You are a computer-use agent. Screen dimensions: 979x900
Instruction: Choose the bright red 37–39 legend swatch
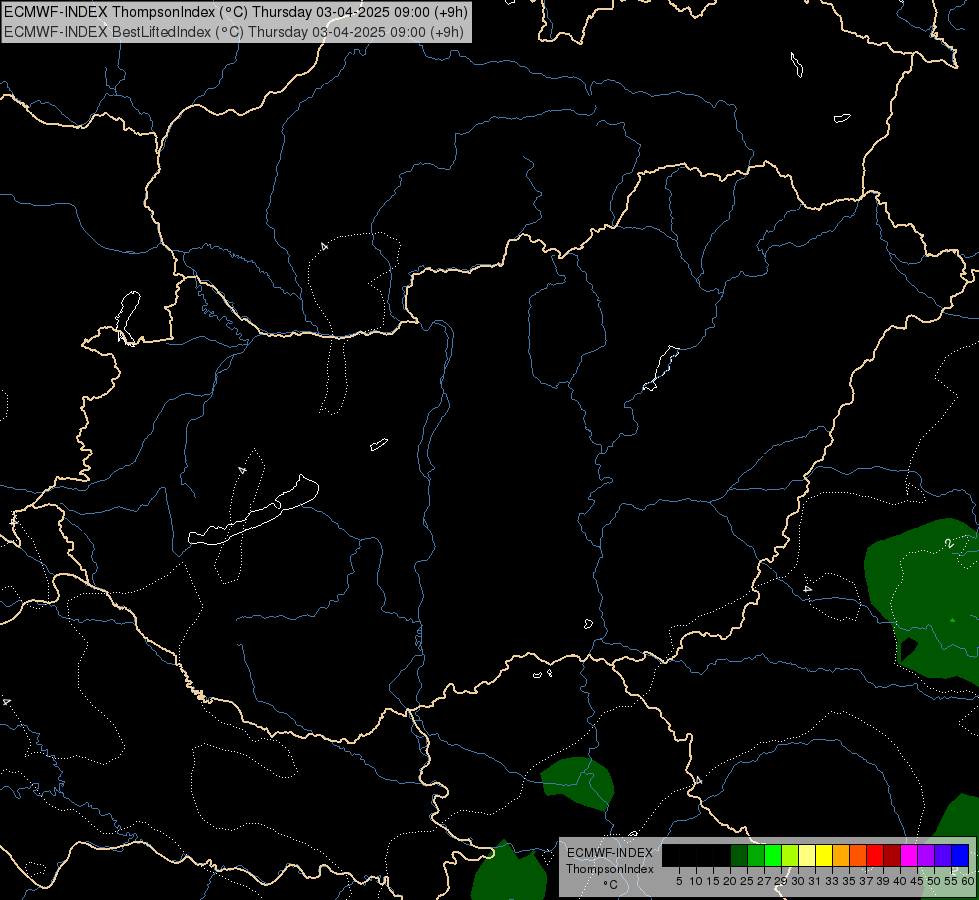[875, 856]
